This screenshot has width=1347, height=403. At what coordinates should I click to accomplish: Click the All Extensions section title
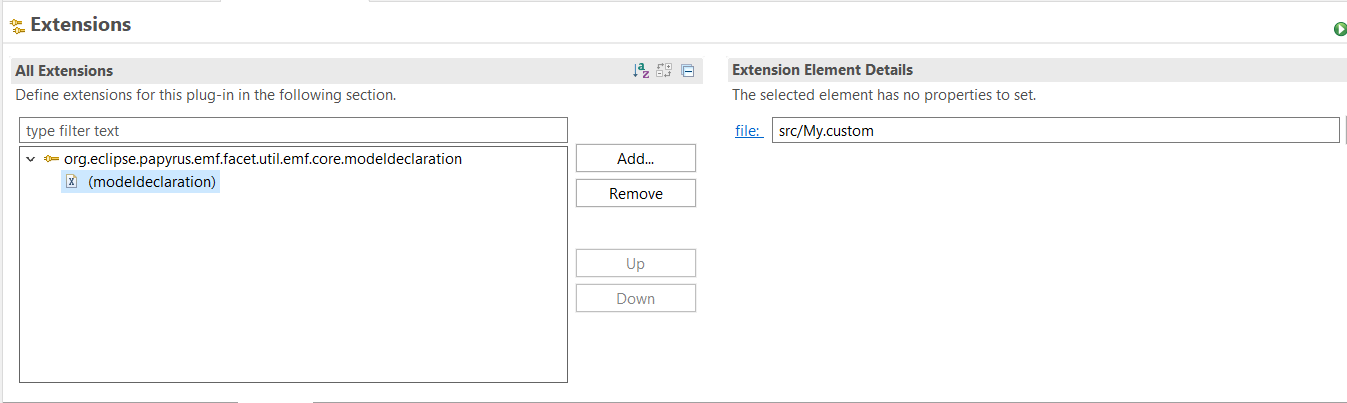pyautogui.click(x=64, y=71)
